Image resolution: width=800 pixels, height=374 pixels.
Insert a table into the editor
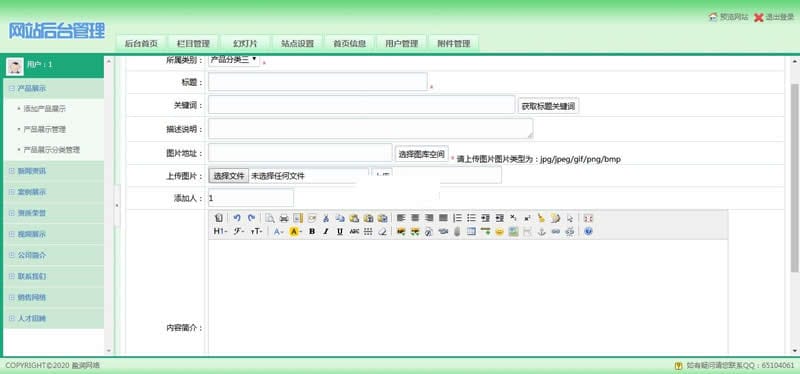tap(471, 231)
